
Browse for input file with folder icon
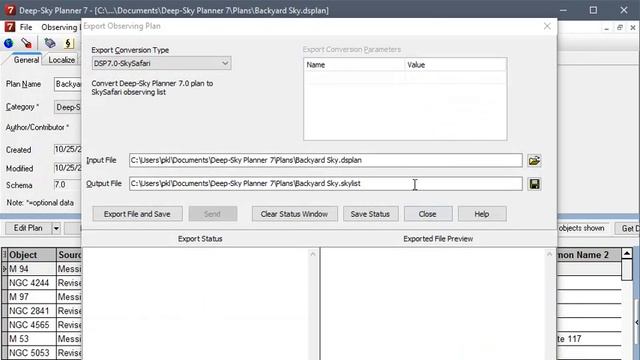pos(534,160)
